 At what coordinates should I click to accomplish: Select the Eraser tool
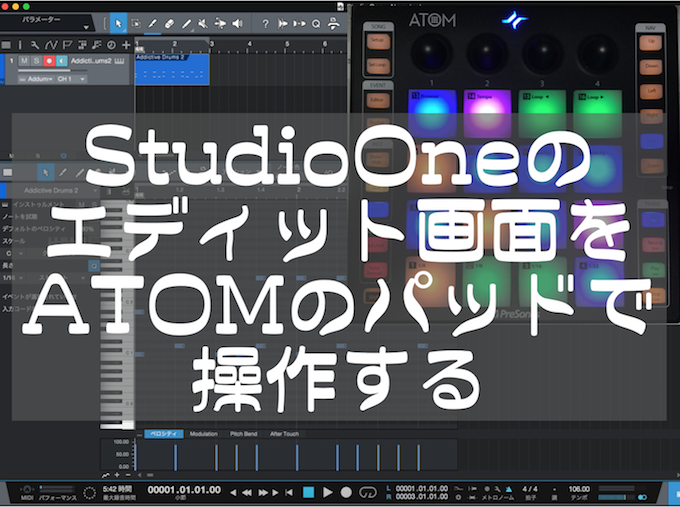click(170, 23)
